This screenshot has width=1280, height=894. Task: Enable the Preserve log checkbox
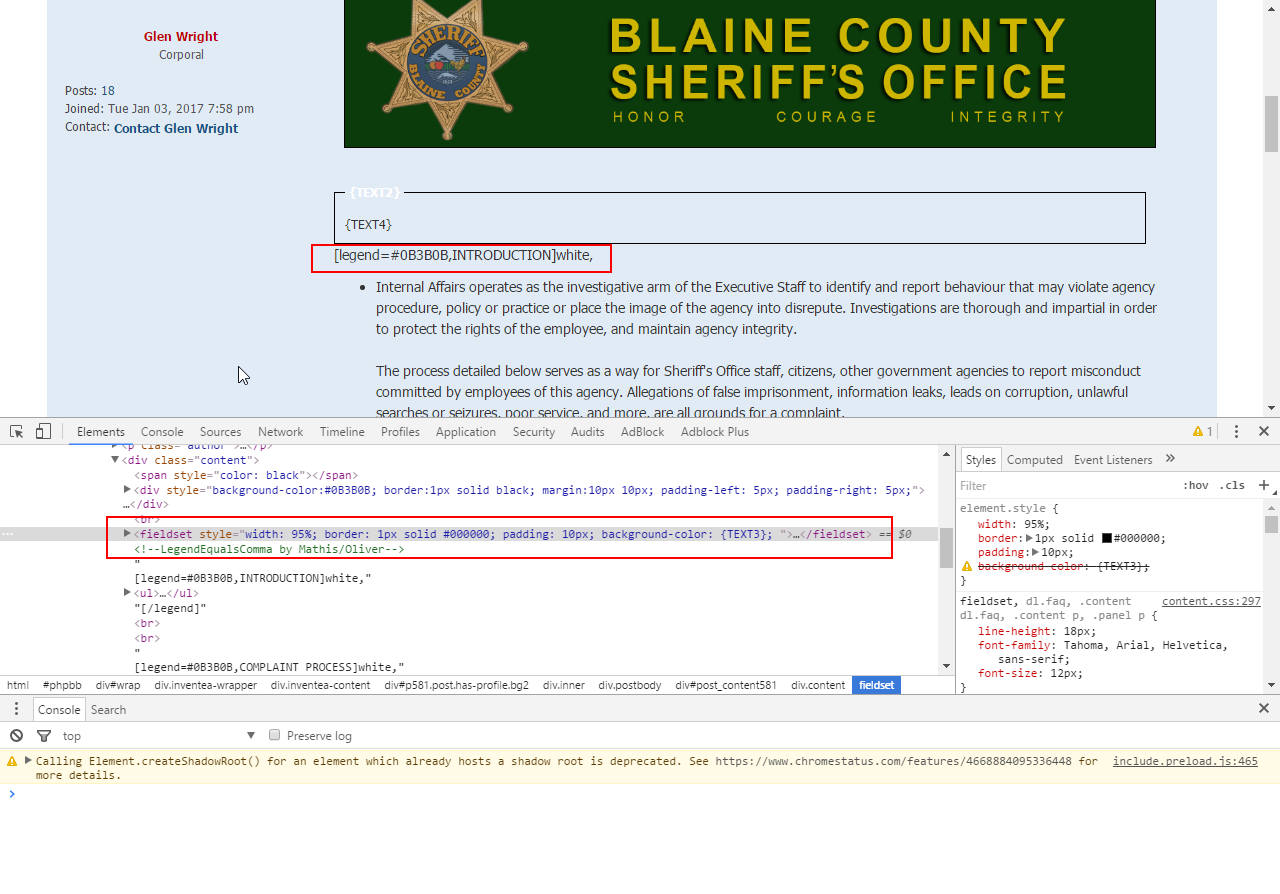point(274,735)
